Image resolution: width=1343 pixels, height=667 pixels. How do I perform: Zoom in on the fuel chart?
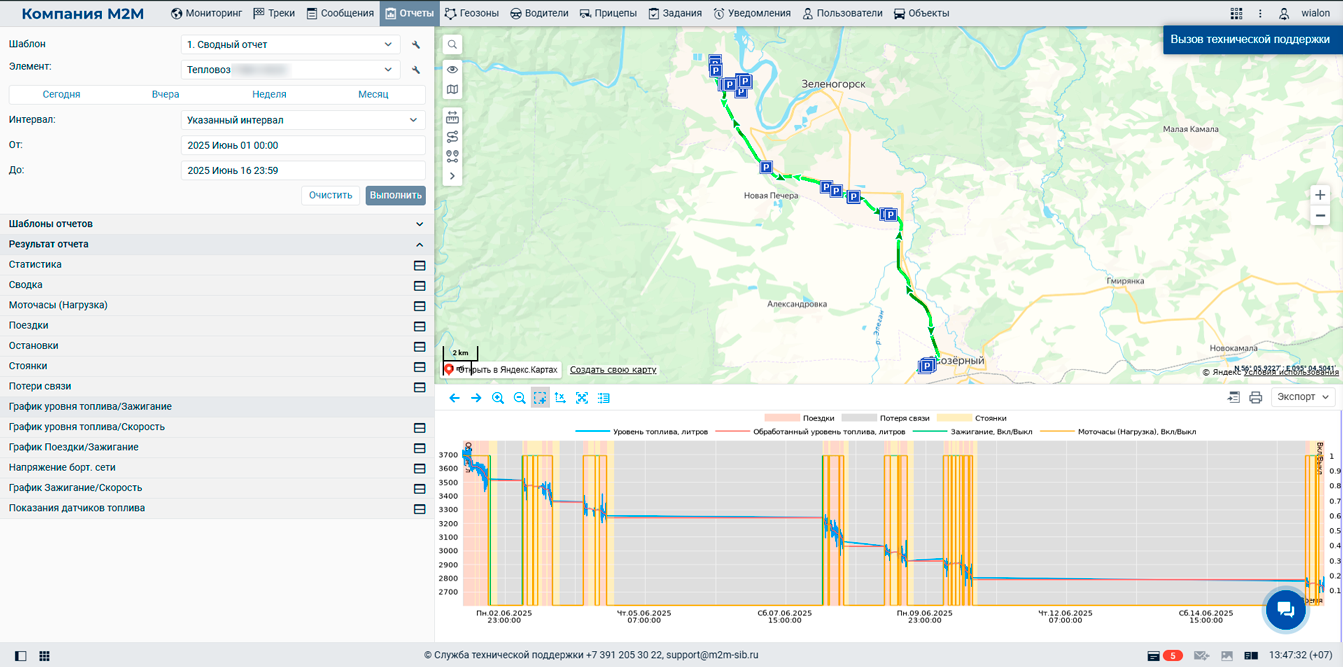497,398
